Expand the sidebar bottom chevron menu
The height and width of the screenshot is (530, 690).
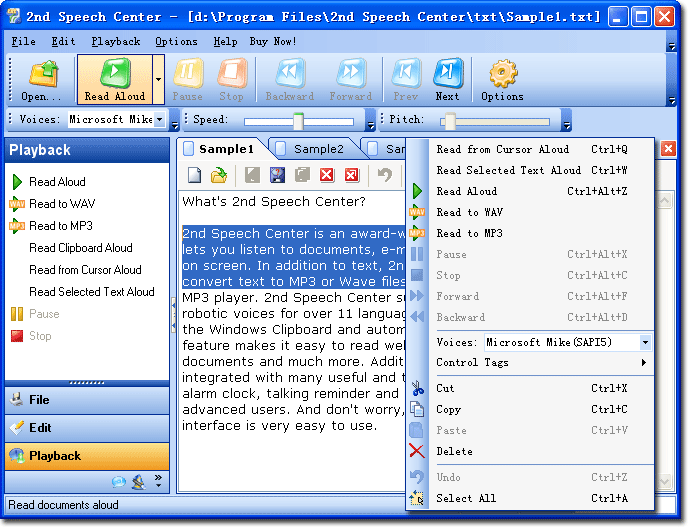(x=158, y=481)
